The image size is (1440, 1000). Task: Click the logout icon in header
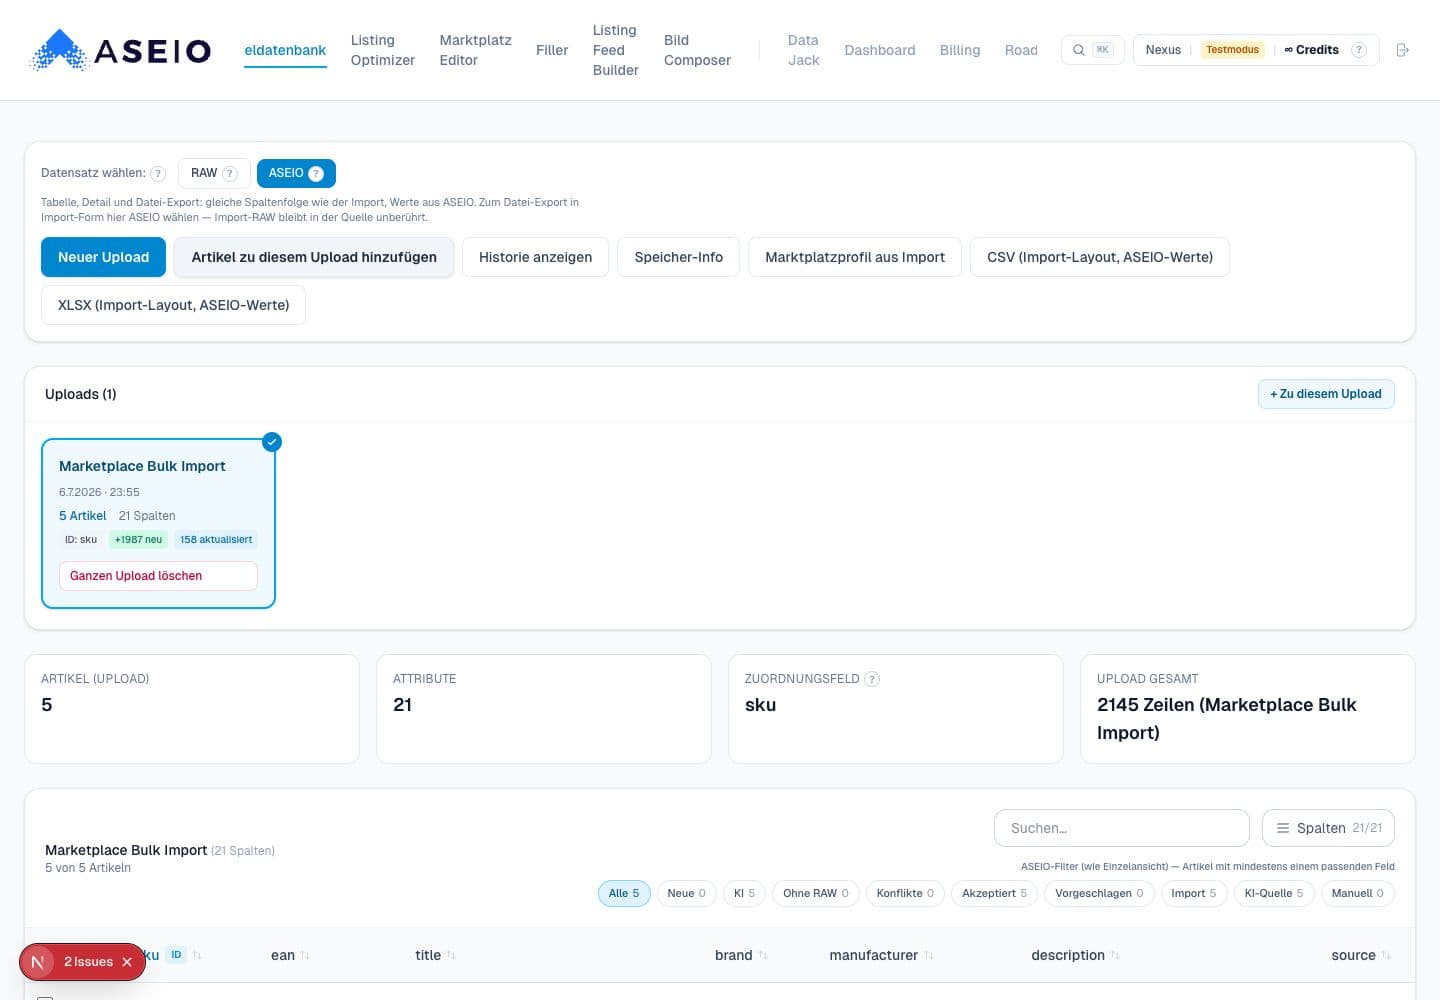point(1402,50)
